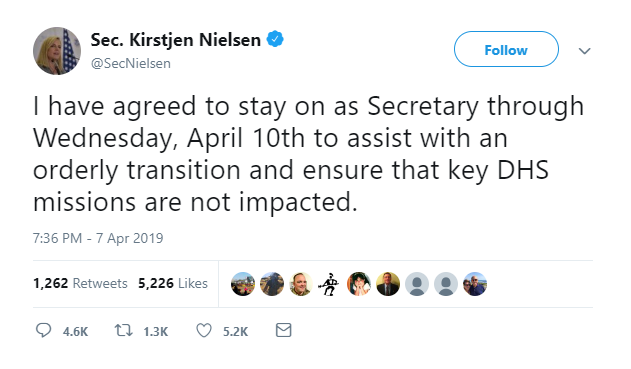
Task: Open the last avatar showing a couple
Action: point(474,284)
